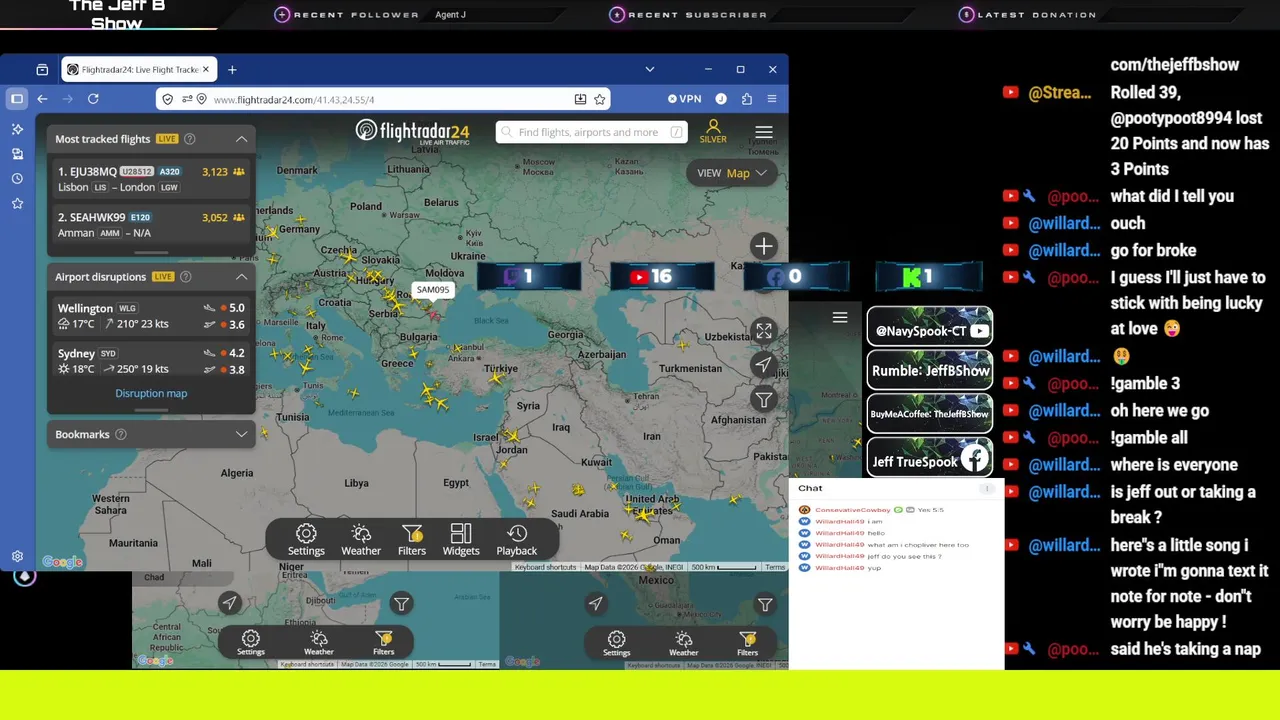
Task: Click the BuyMeACoffee: TheJeffBShow banner
Action: pyautogui.click(x=930, y=414)
